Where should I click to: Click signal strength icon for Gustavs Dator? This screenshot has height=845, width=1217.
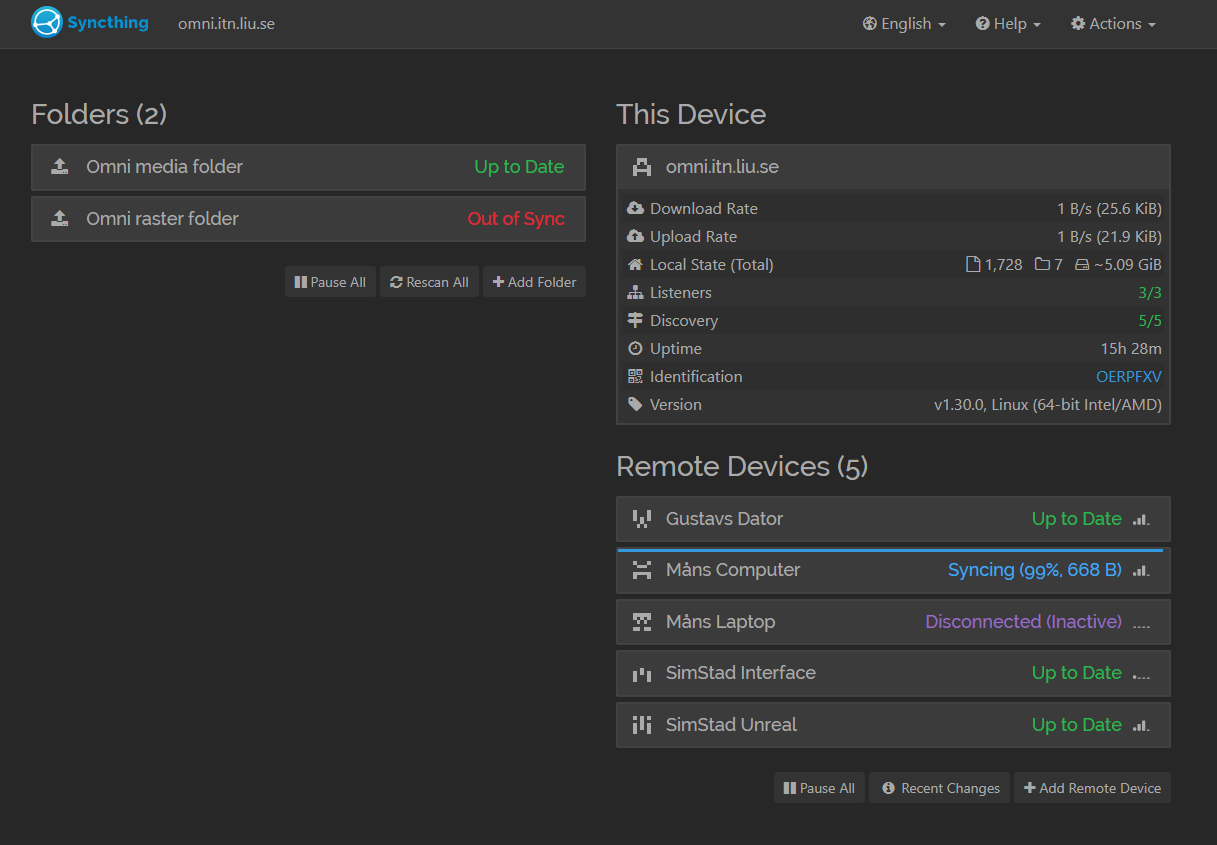click(1141, 520)
